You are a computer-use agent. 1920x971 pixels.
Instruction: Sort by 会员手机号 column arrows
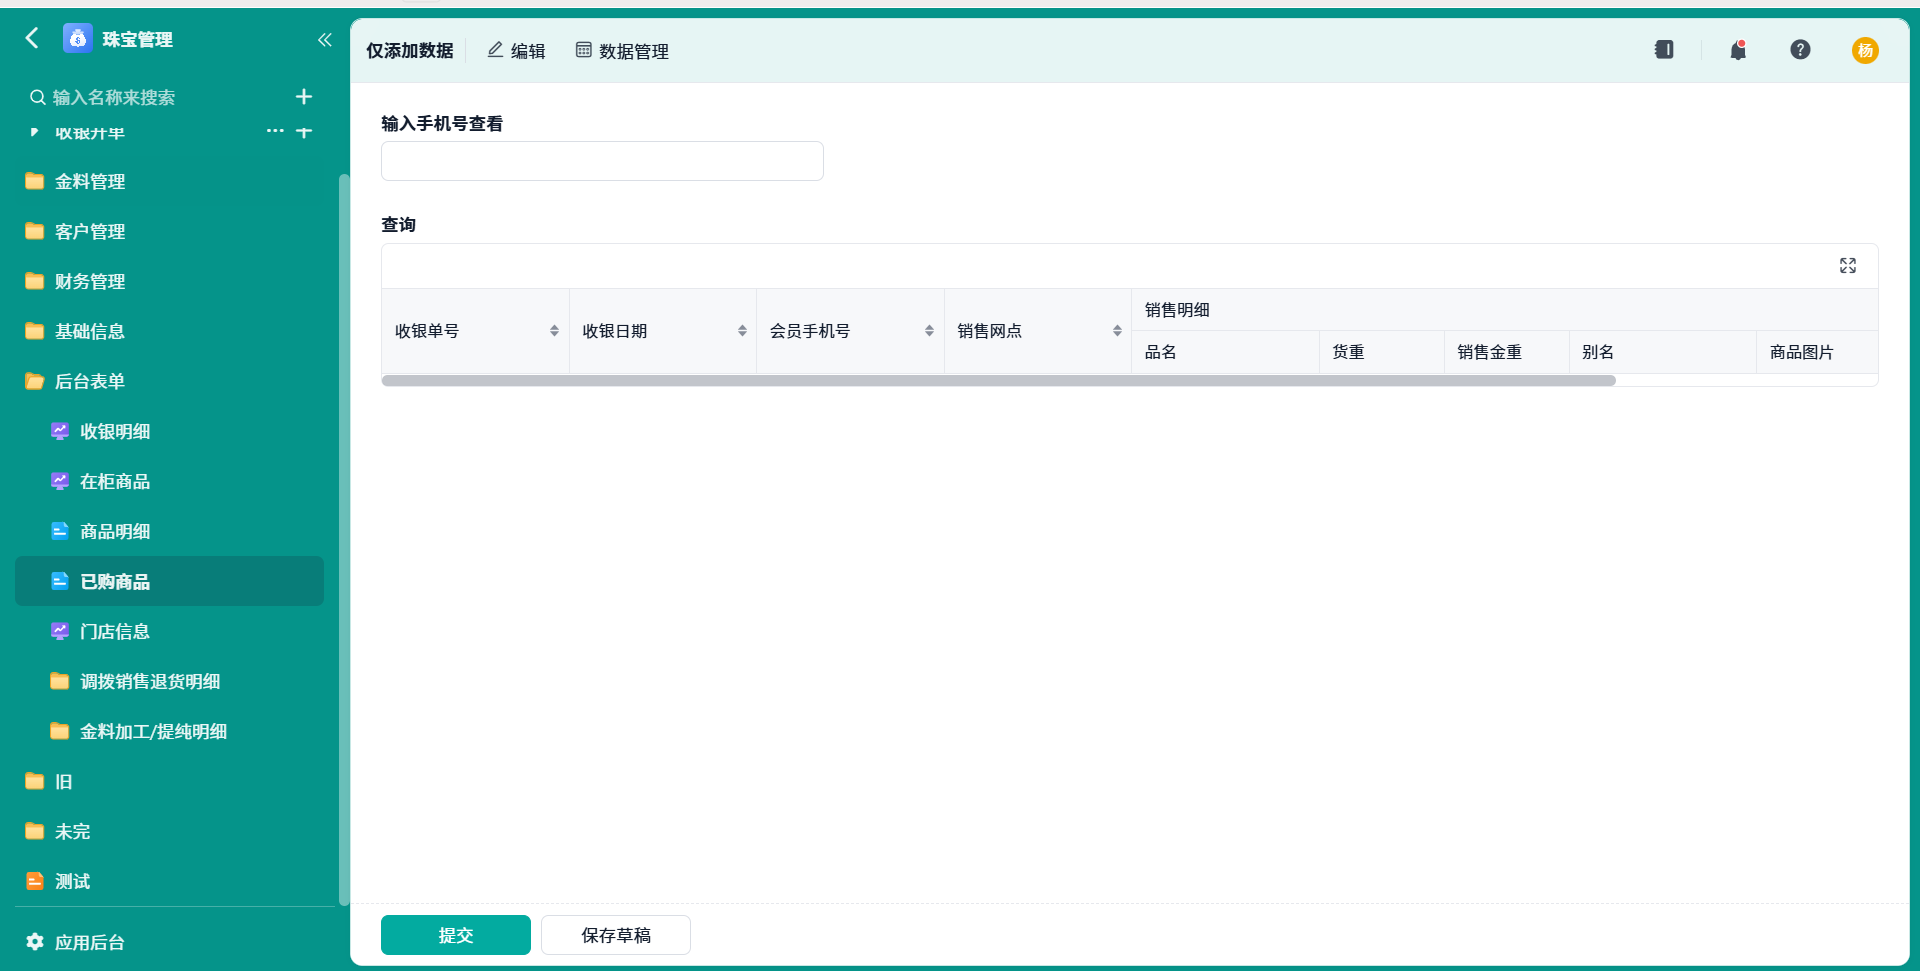[x=929, y=331]
